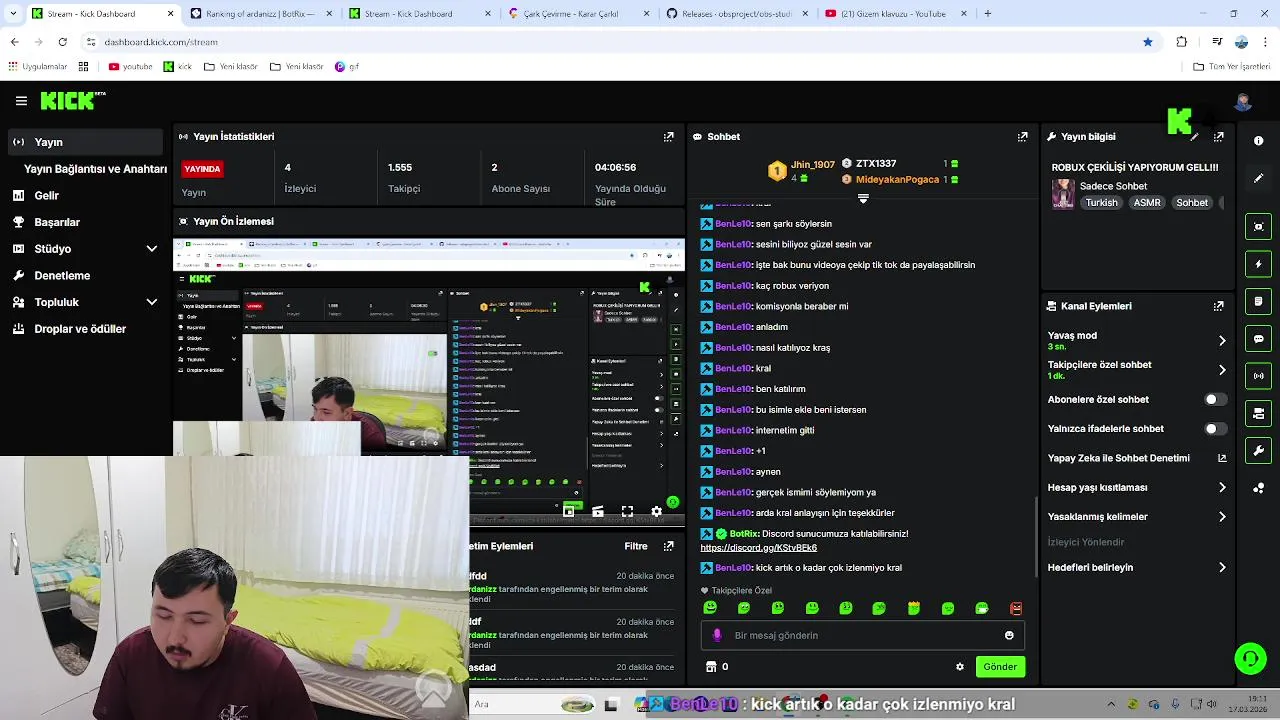Click the shop icon below message box
1280x720 pixels.
tap(711, 667)
